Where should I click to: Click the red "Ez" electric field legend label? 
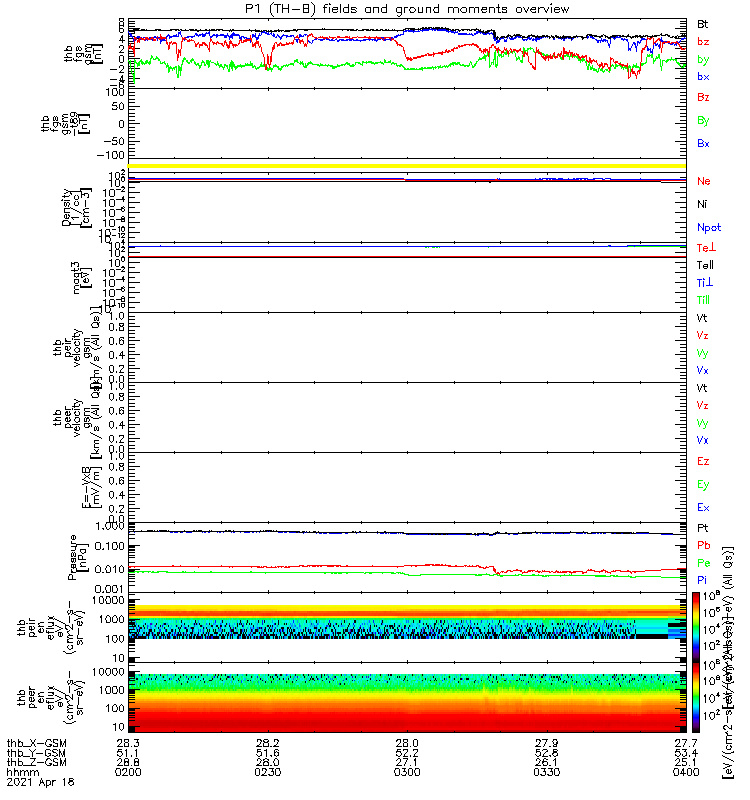coord(703,461)
